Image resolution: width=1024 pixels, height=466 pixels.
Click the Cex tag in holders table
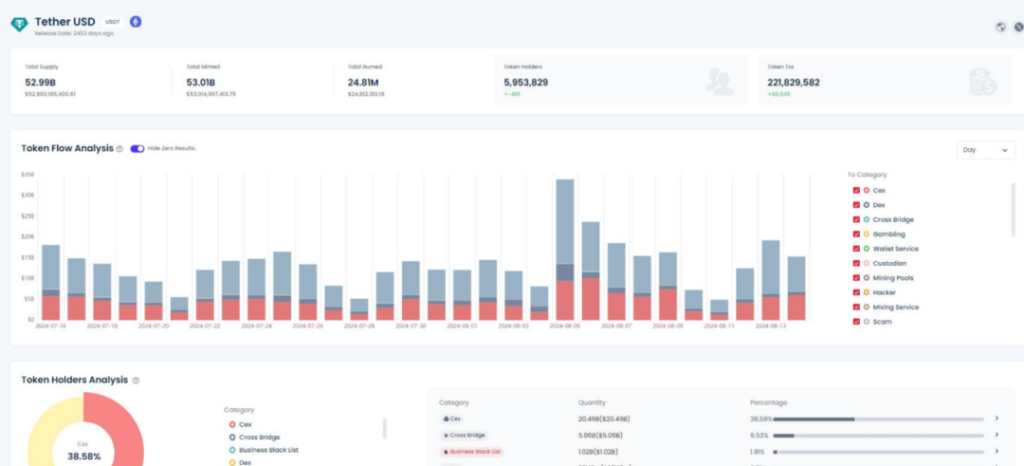tap(452, 418)
